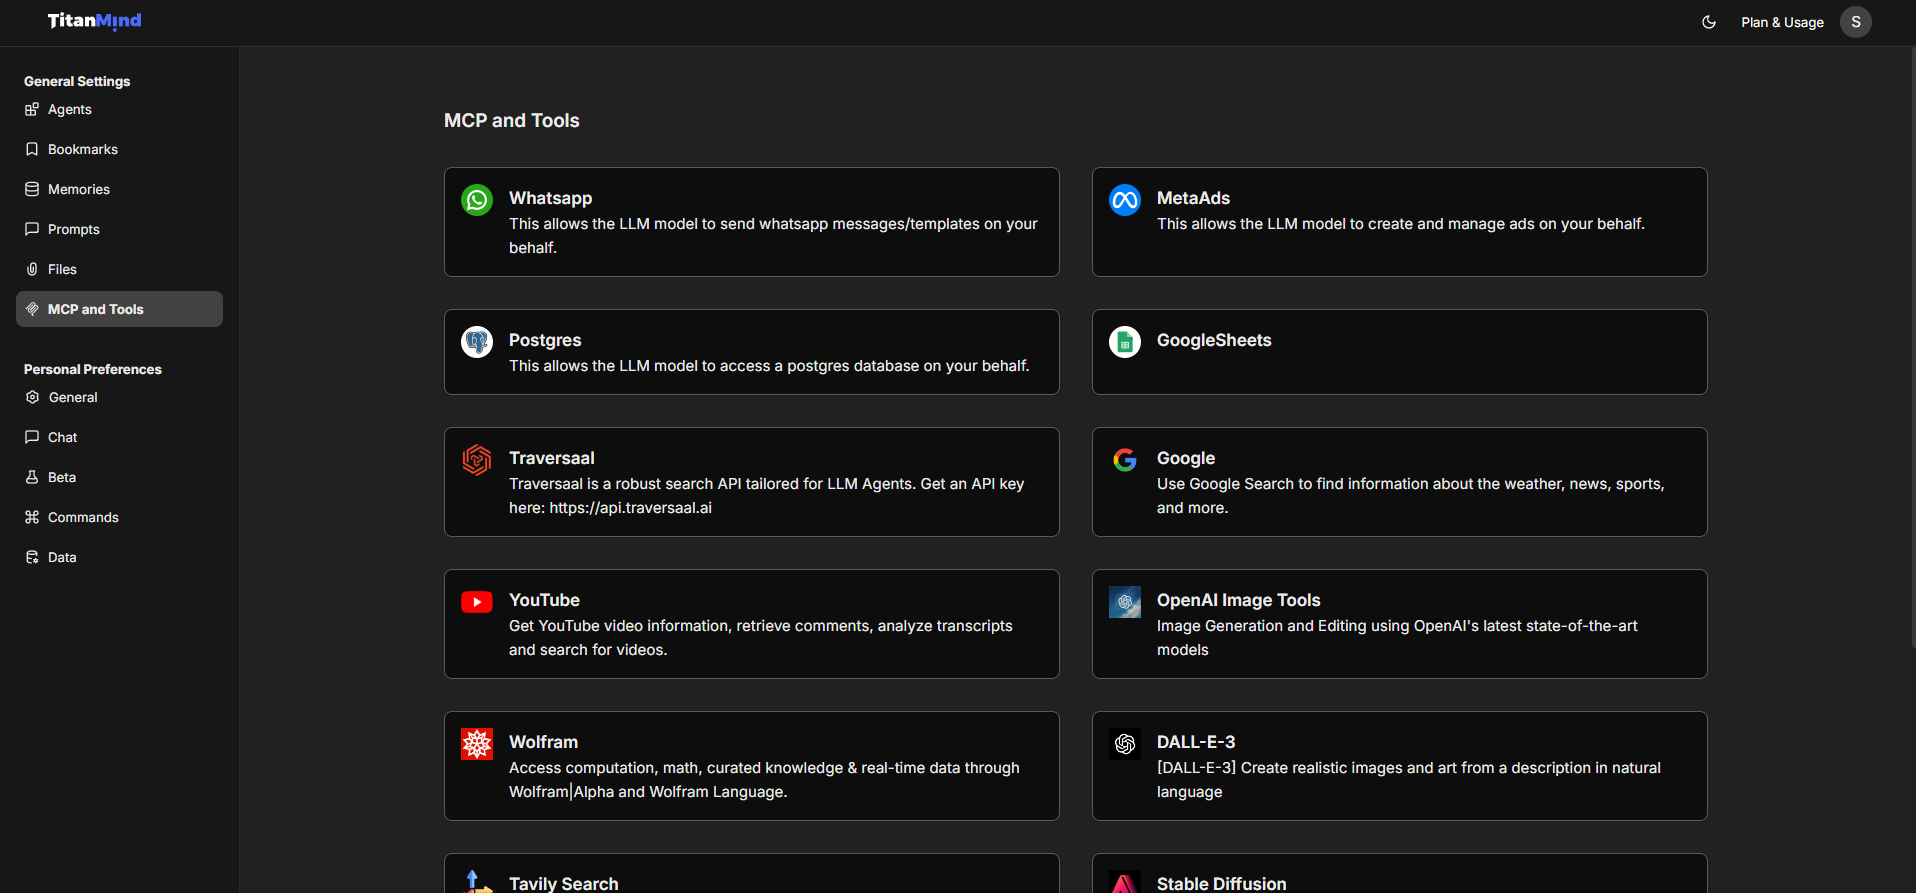
Task: Open the Agents settings page
Action: coord(69,110)
